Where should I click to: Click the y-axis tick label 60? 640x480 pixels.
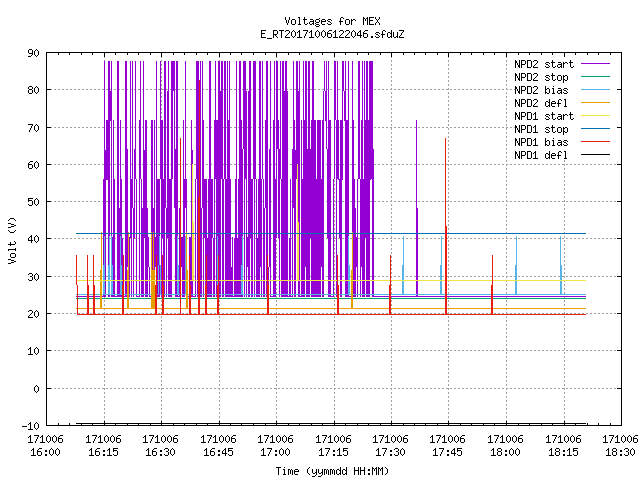coord(33,165)
